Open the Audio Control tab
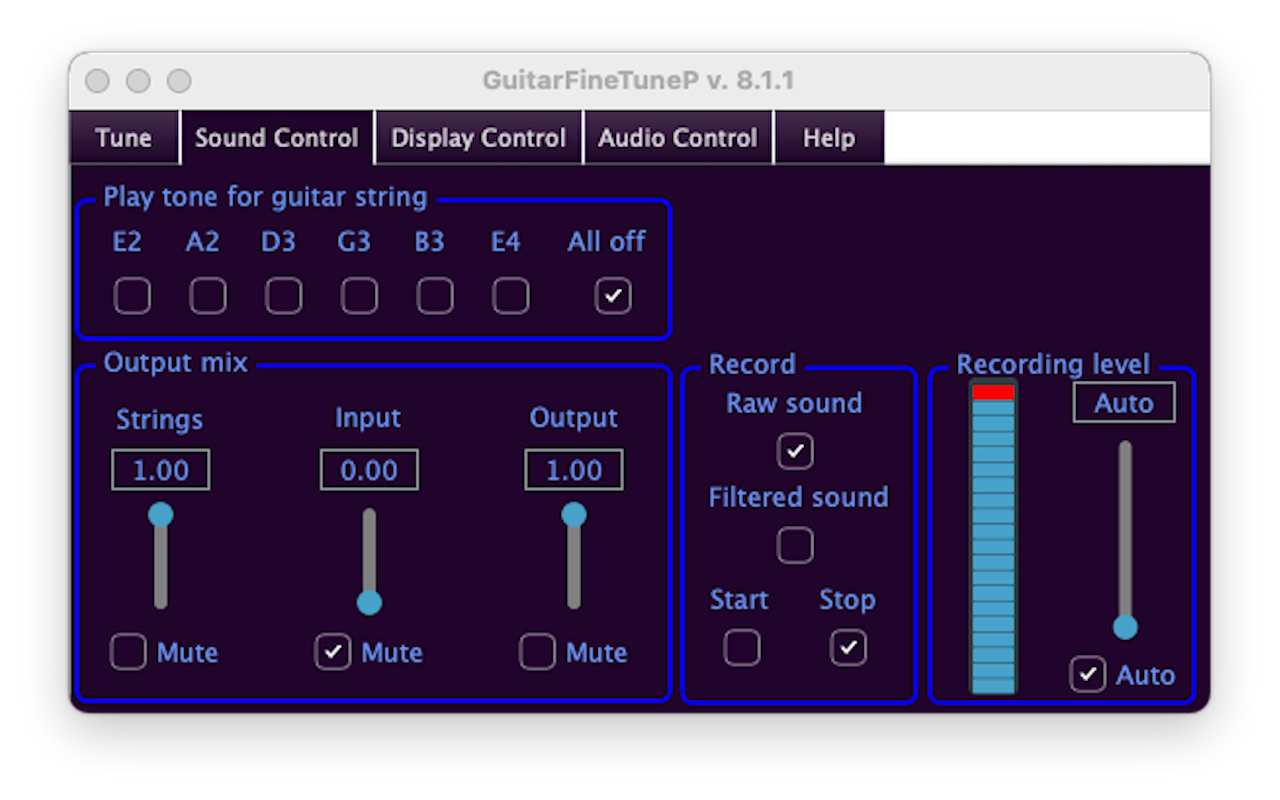 [x=678, y=138]
